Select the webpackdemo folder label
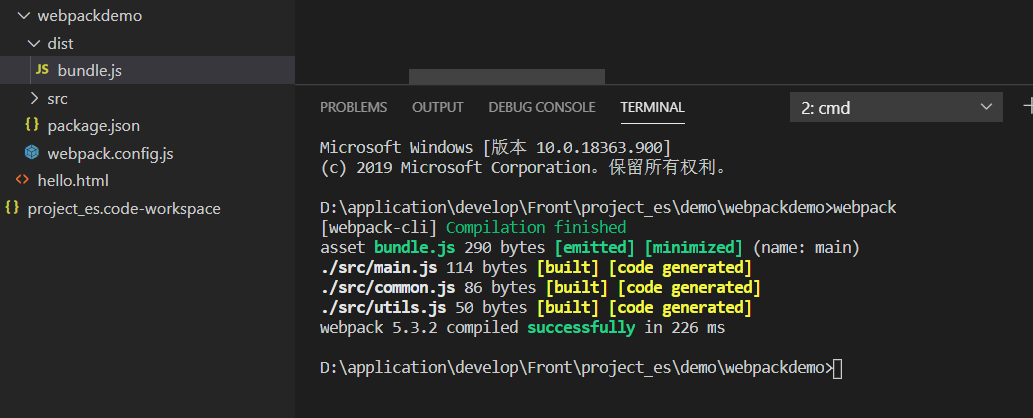Screen dimensions: 1033x418 (90, 16)
